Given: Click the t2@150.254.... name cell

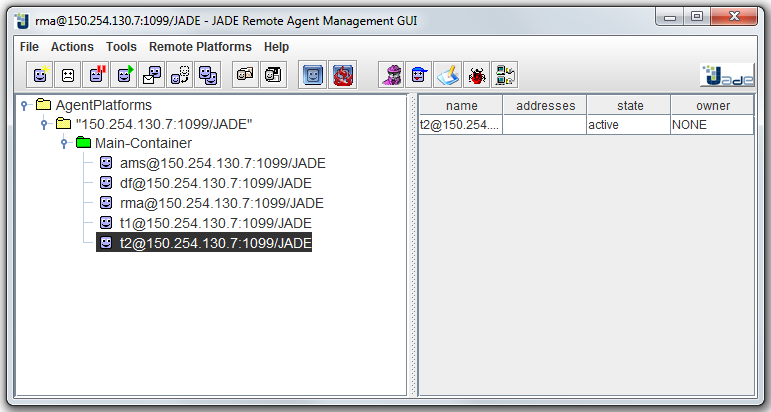Looking at the screenshot, I should pyautogui.click(x=461, y=125).
